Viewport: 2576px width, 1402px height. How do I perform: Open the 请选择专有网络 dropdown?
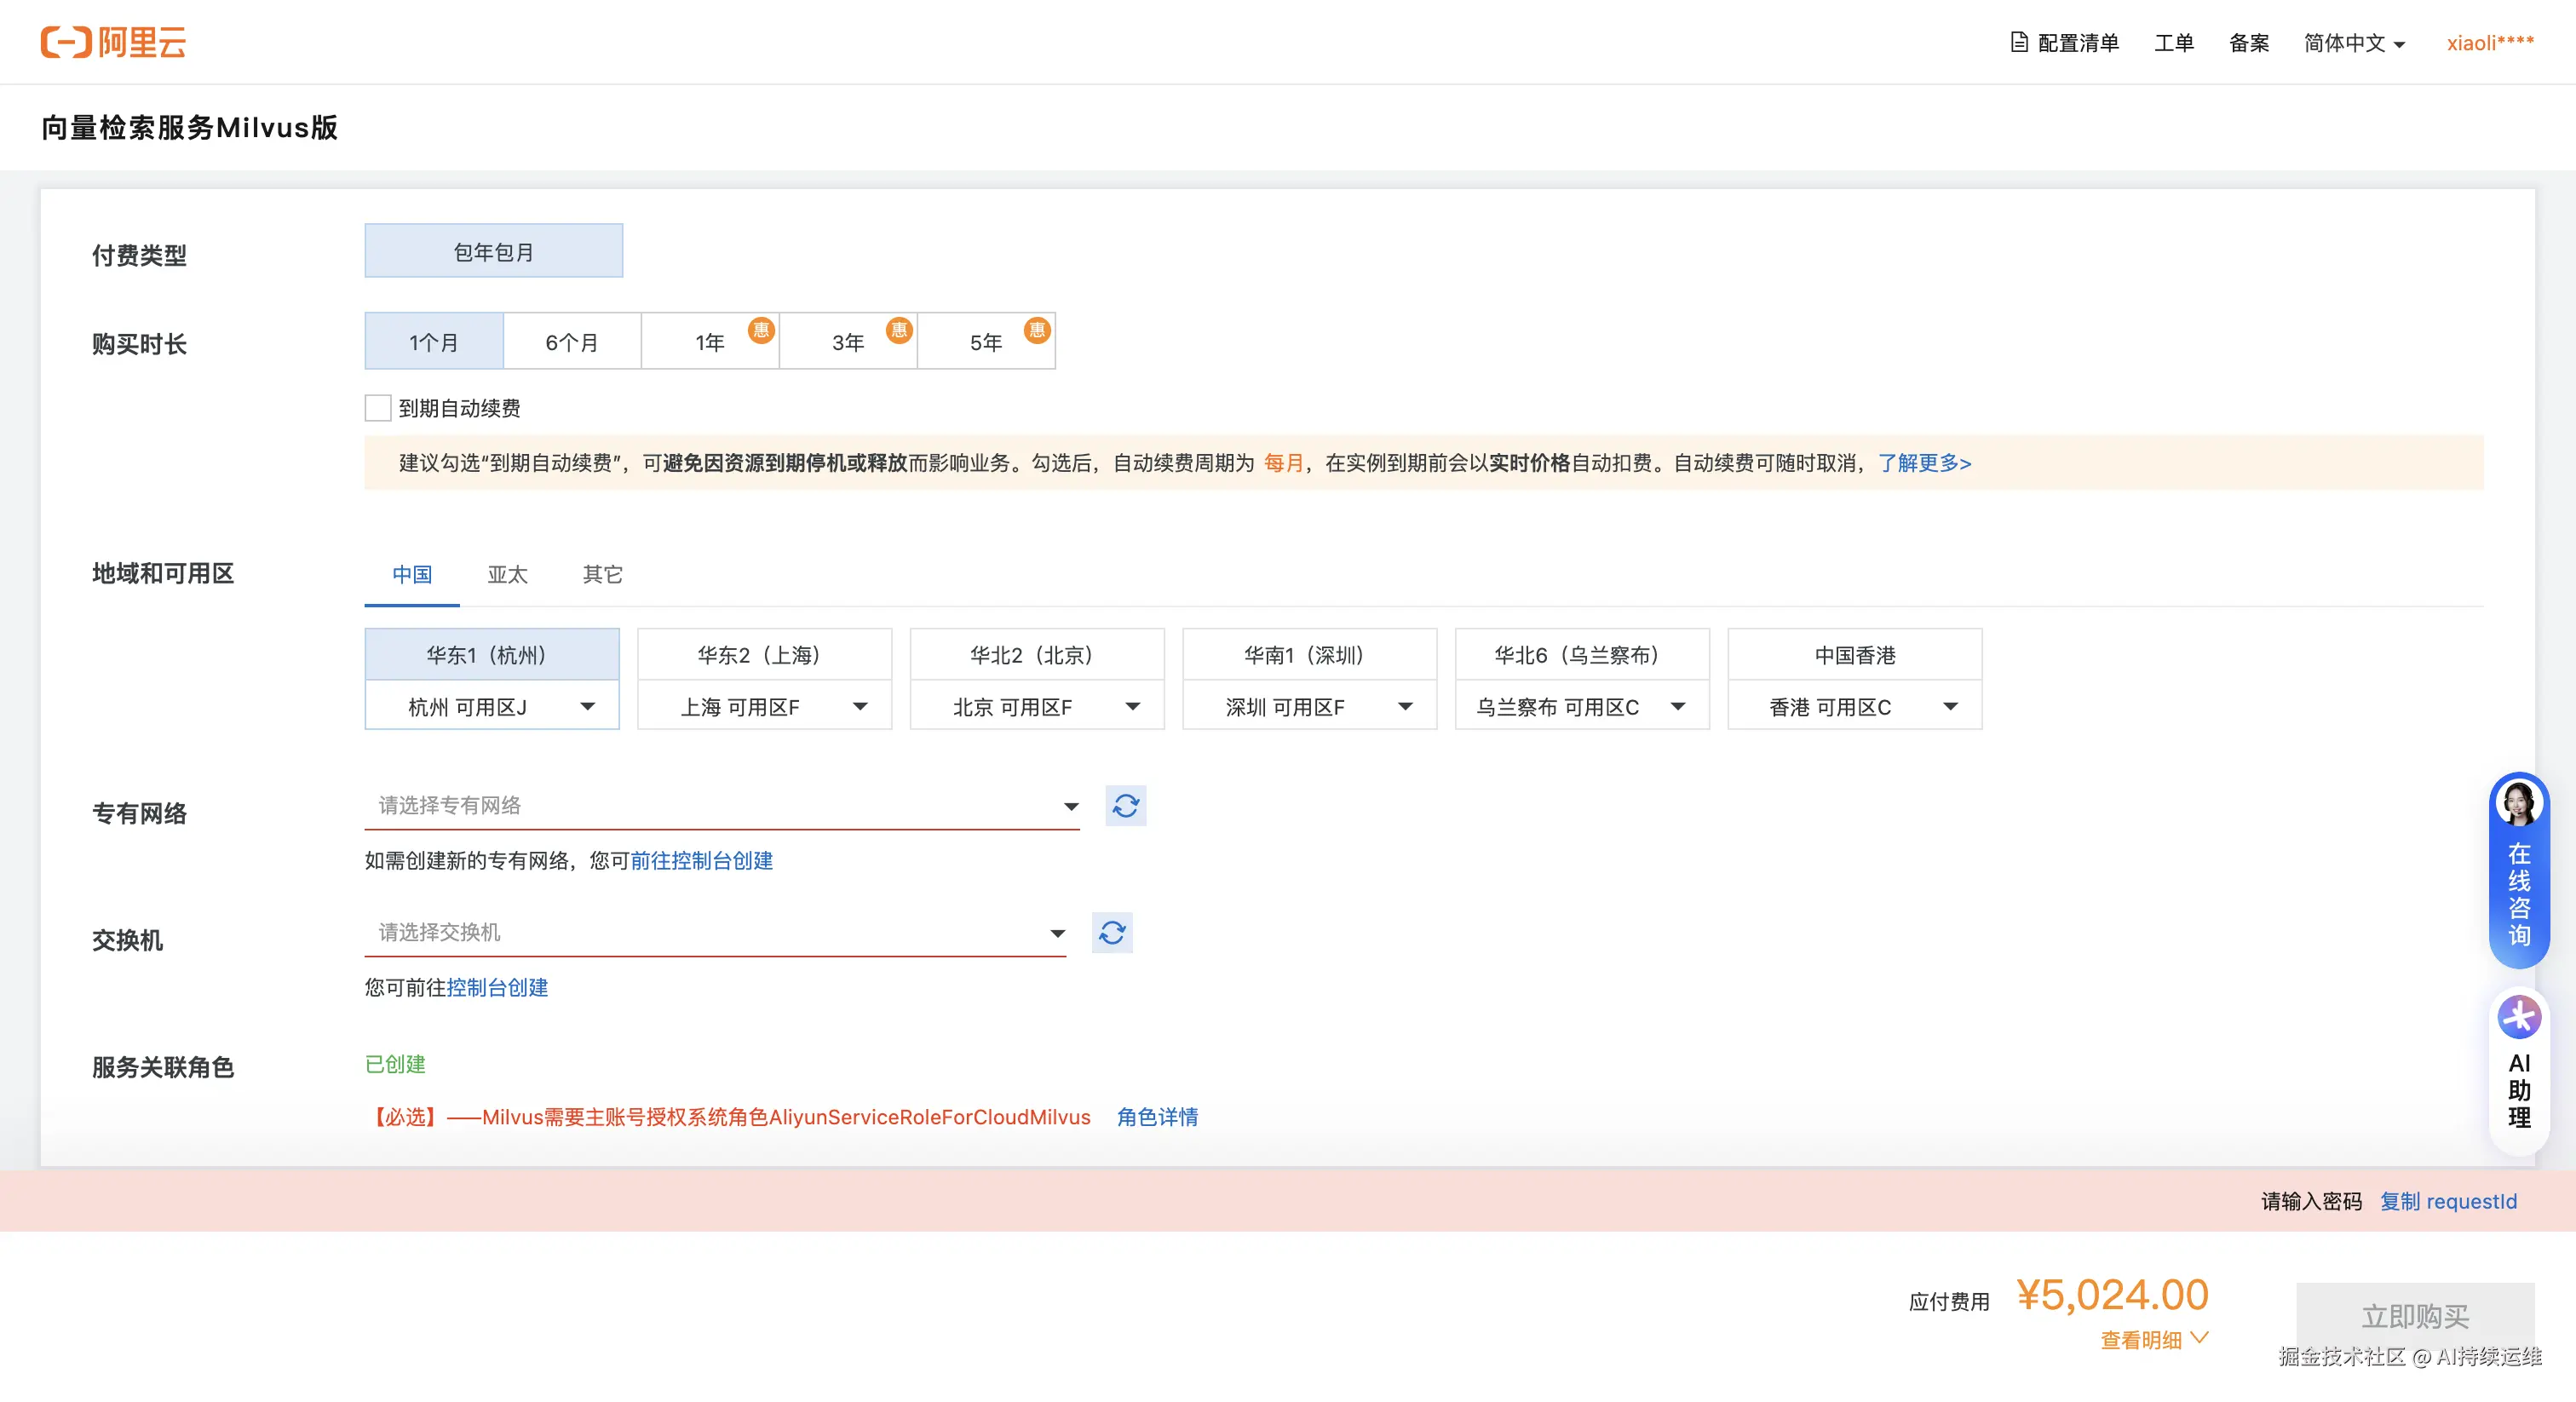722,806
